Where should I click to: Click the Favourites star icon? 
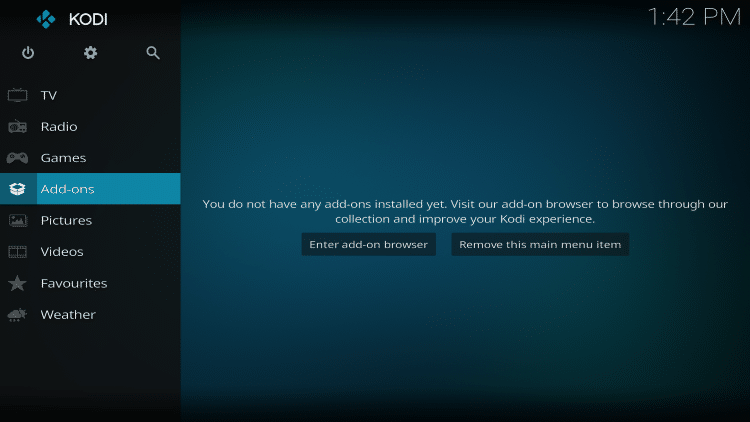click(x=18, y=283)
